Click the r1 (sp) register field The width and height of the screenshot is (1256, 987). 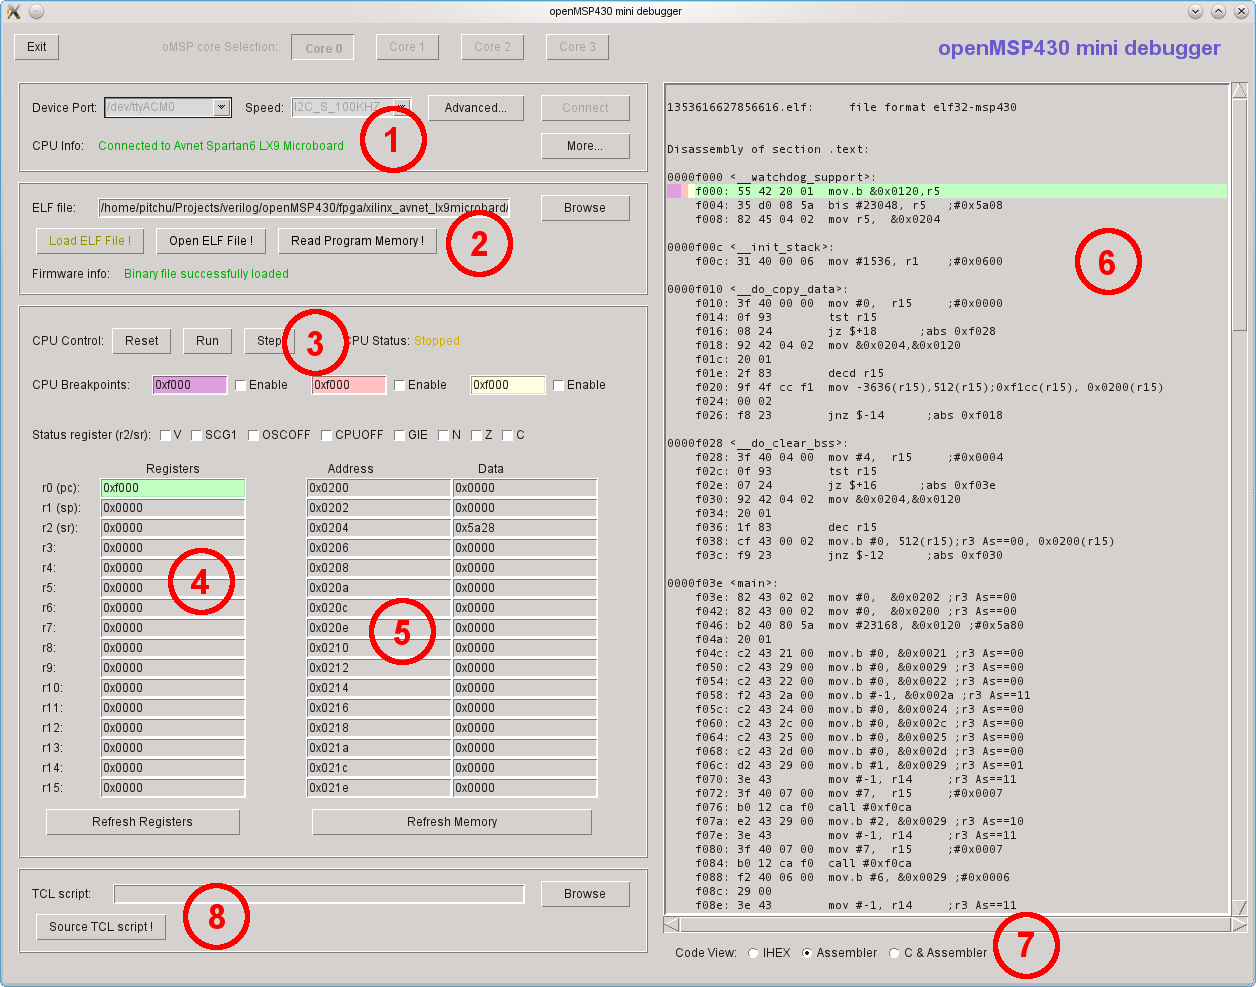pos(173,508)
